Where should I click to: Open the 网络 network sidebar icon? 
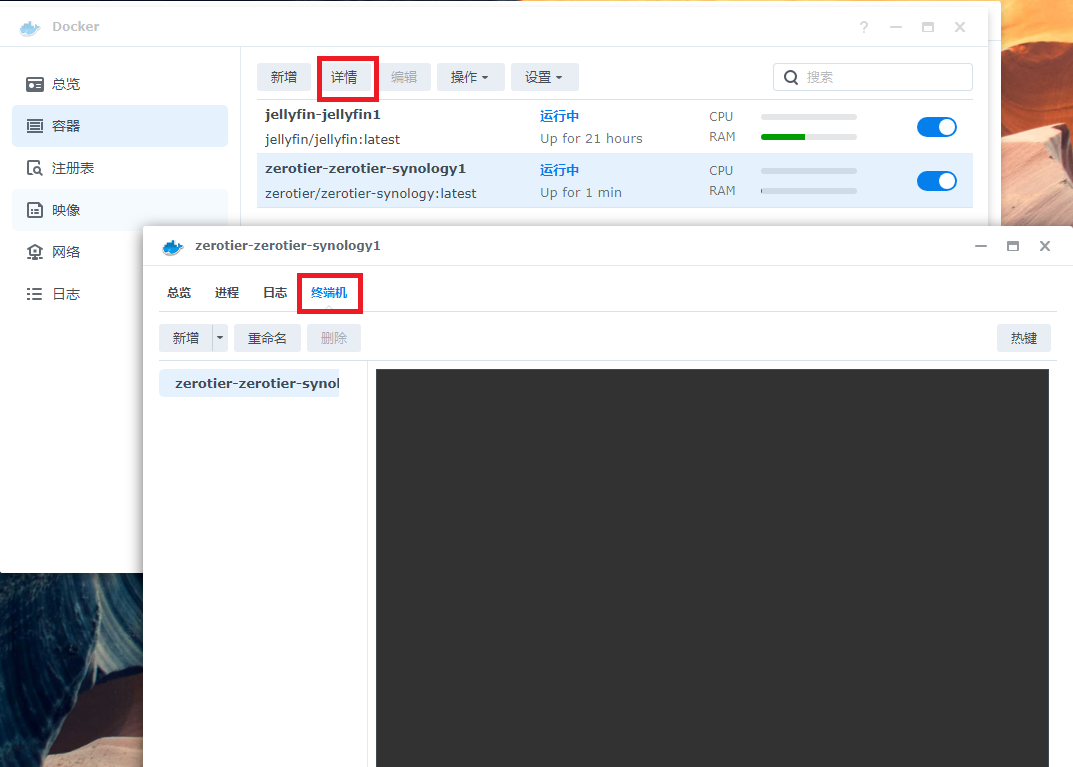(x=35, y=252)
